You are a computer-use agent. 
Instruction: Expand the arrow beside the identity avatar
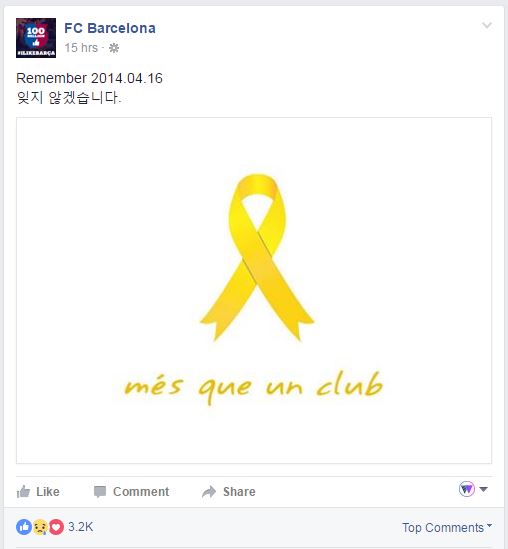[483, 489]
